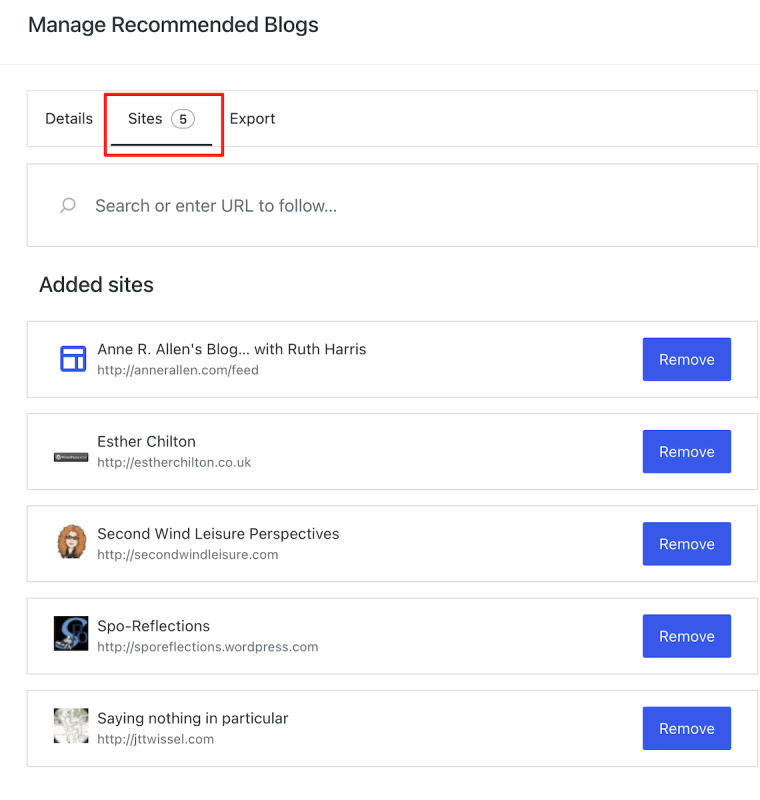
Task: Click the Saying nothing in particular favicon
Action: [x=71, y=726]
